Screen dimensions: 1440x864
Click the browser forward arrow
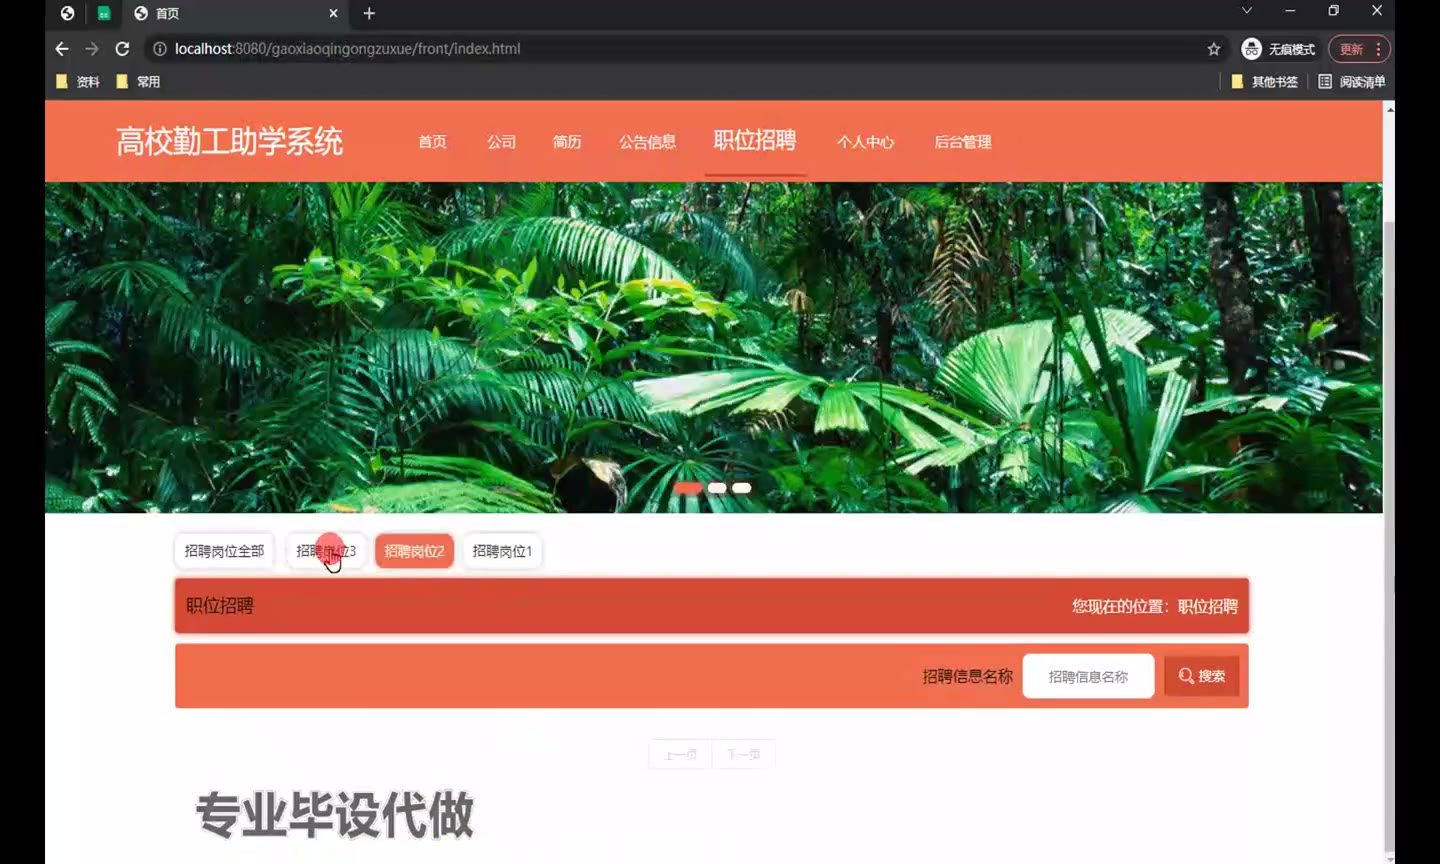92,49
